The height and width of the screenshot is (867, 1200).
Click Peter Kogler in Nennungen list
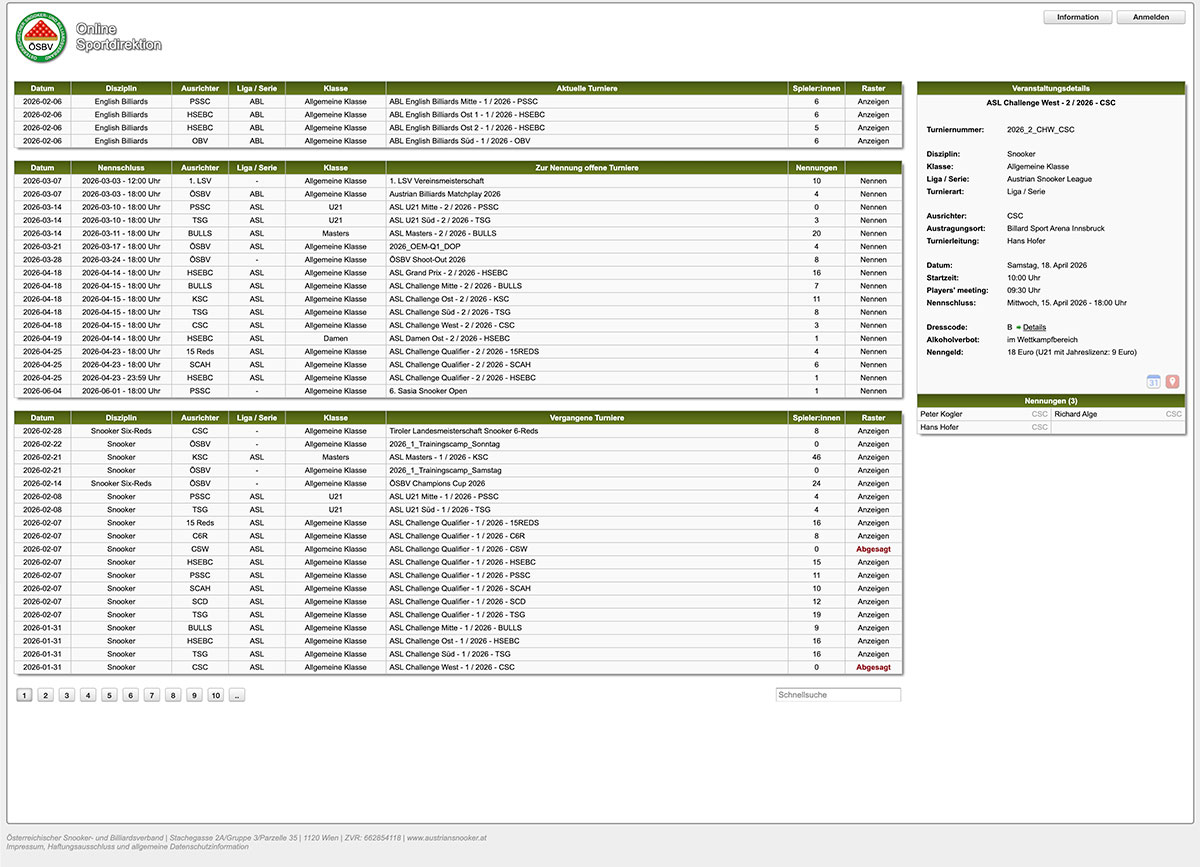point(941,414)
